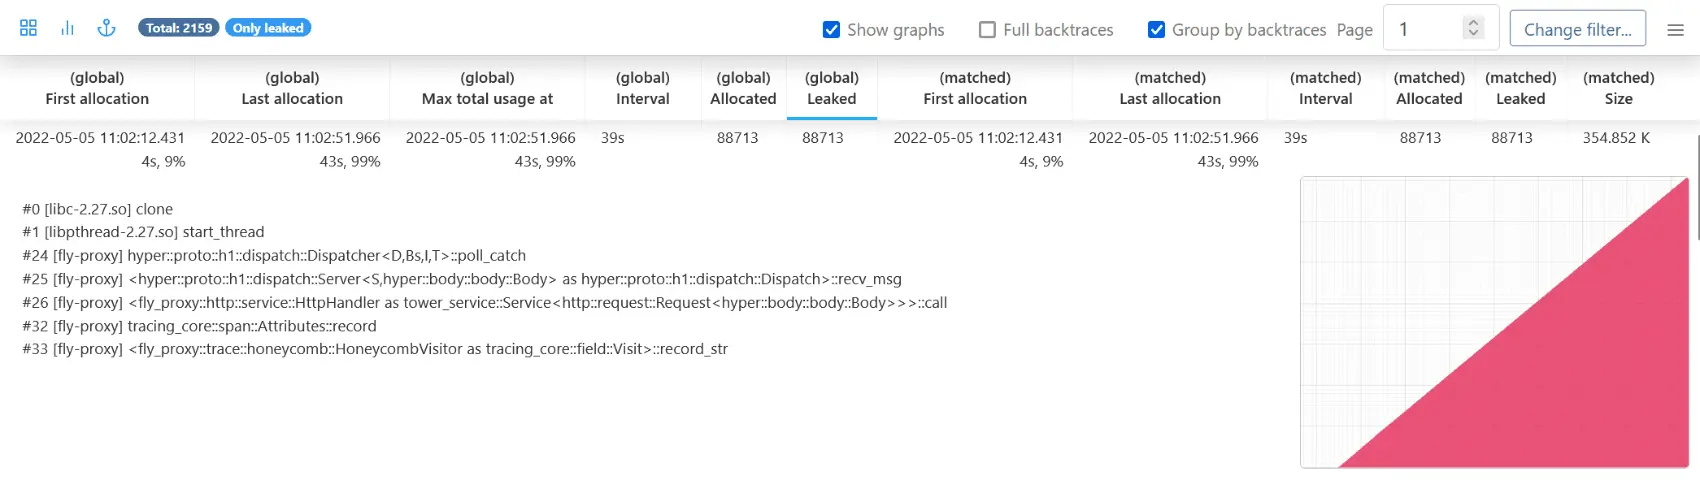1700x480 pixels.
Task: Sort by global Leaked column
Action: point(832,88)
